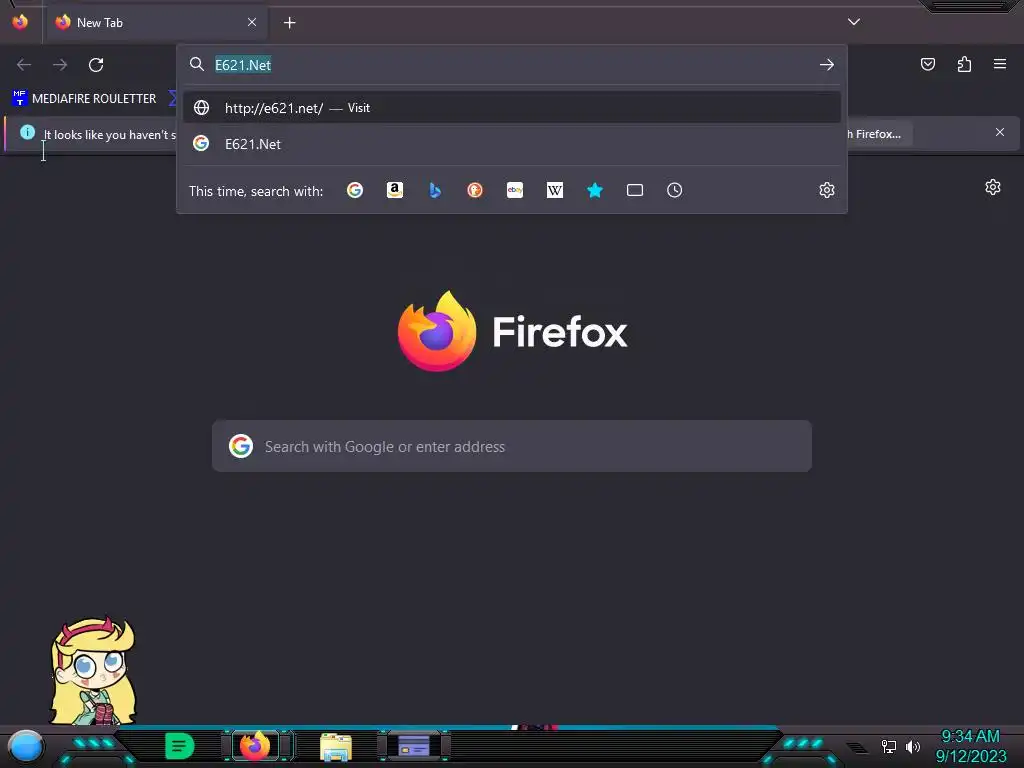Image resolution: width=1024 pixels, height=768 pixels.
Task: Click the Firefox View icon in tab bar
Action: [x=20, y=22]
